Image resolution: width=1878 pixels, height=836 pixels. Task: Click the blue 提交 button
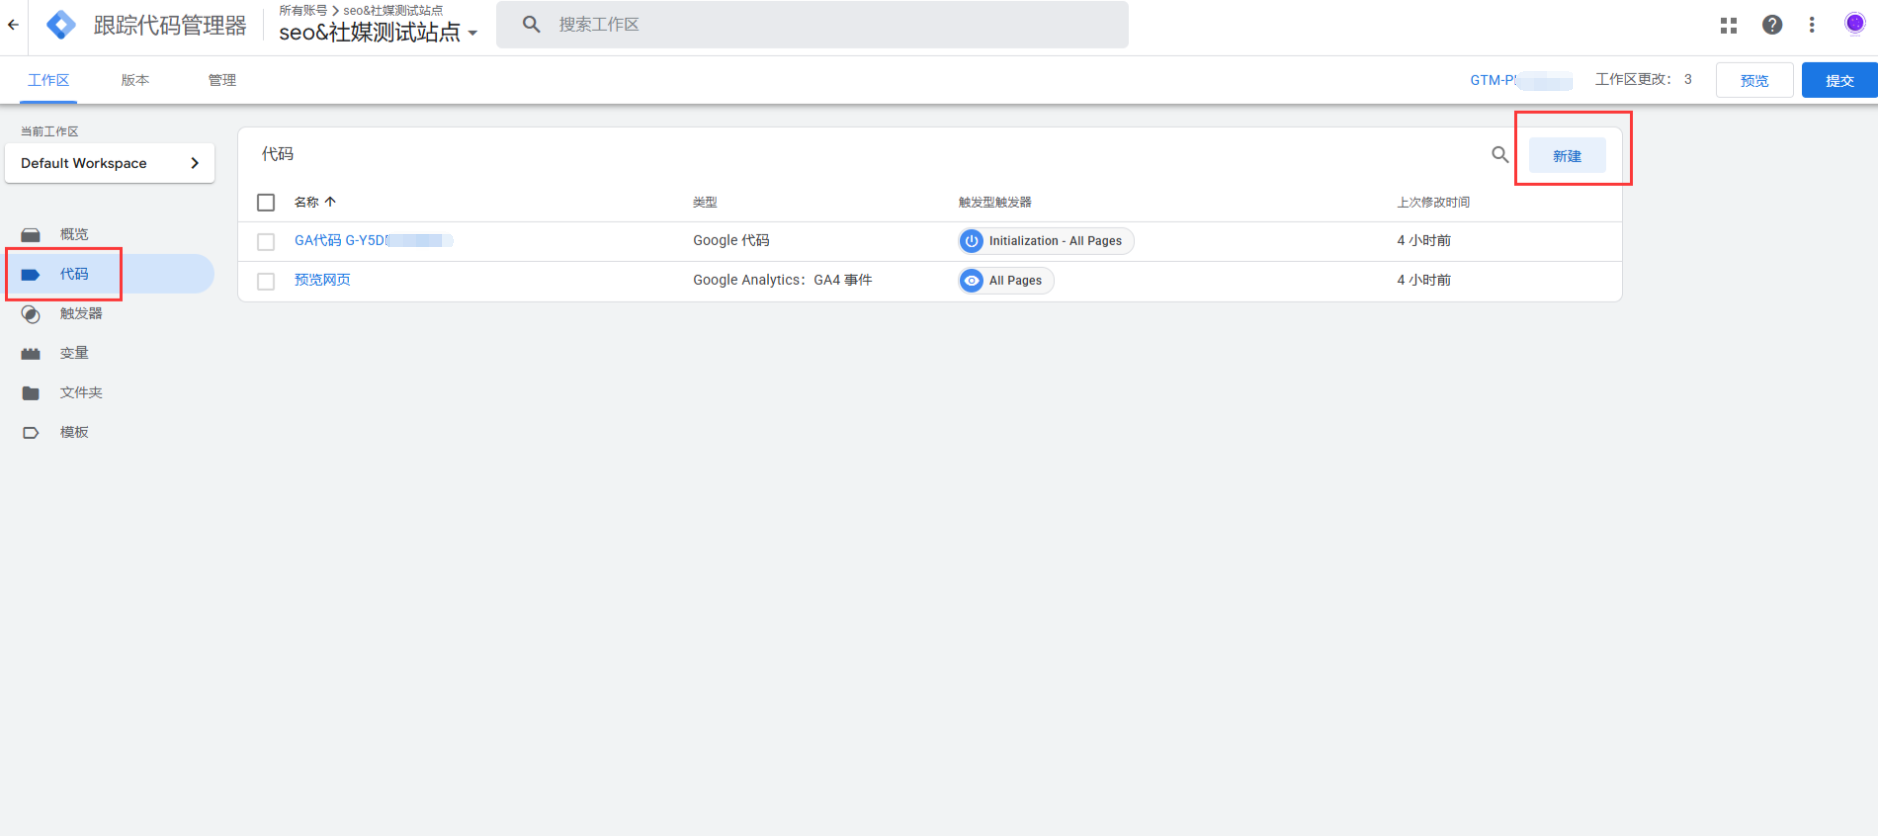pos(1840,80)
